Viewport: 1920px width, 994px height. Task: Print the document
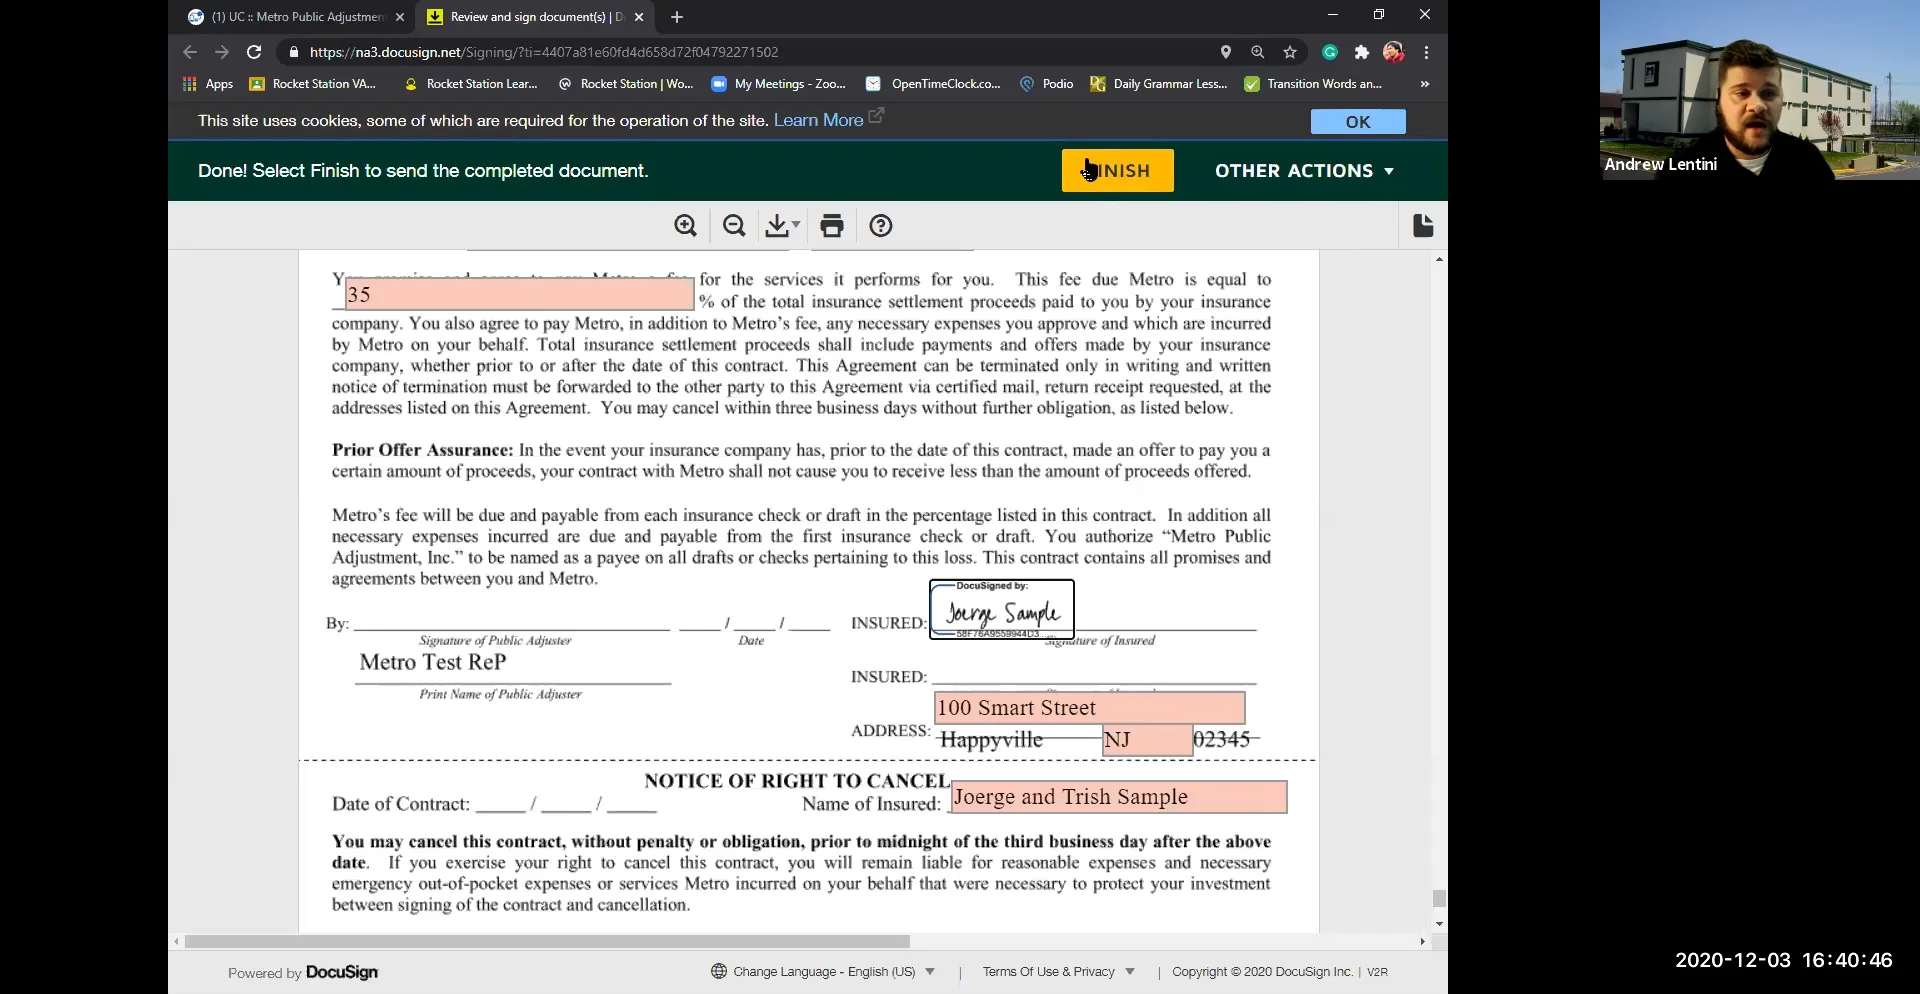[832, 225]
